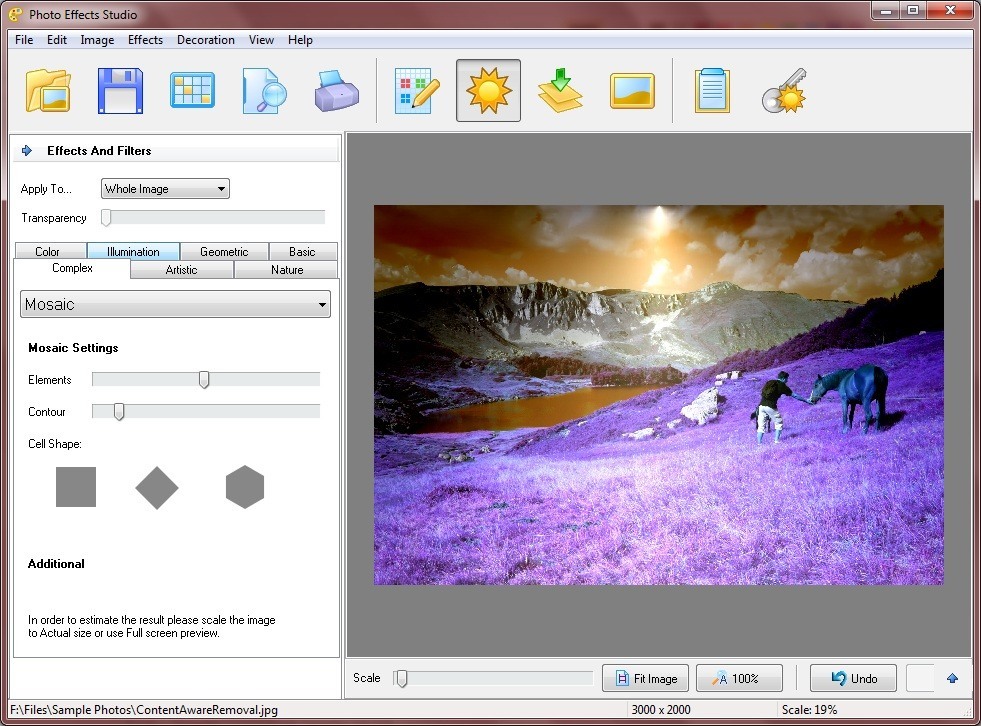Open the effects editor with pencil icon

pos(415,89)
